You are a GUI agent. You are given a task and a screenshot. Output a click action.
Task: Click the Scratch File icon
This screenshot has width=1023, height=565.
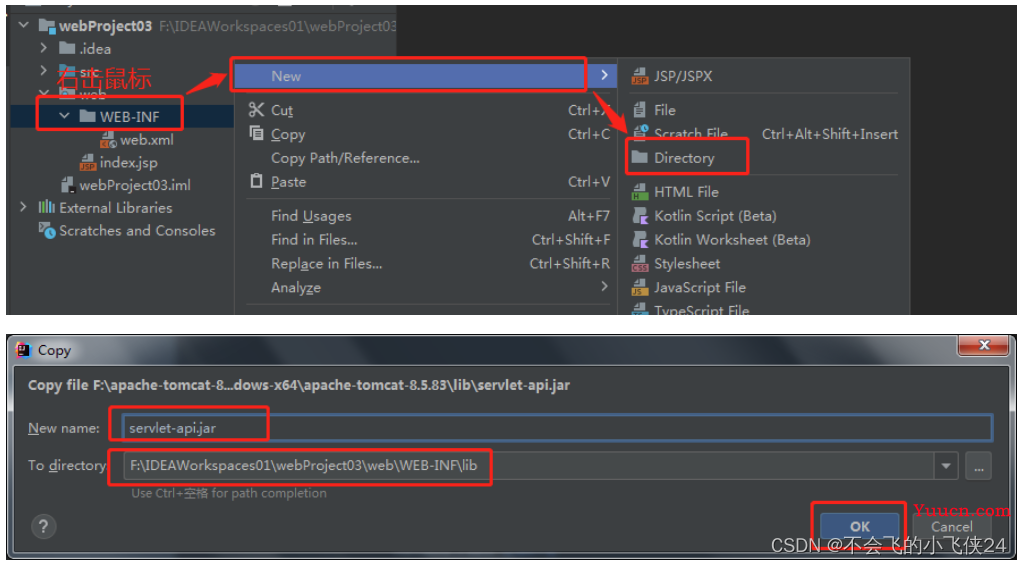pyautogui.click(x=640, y=133)
